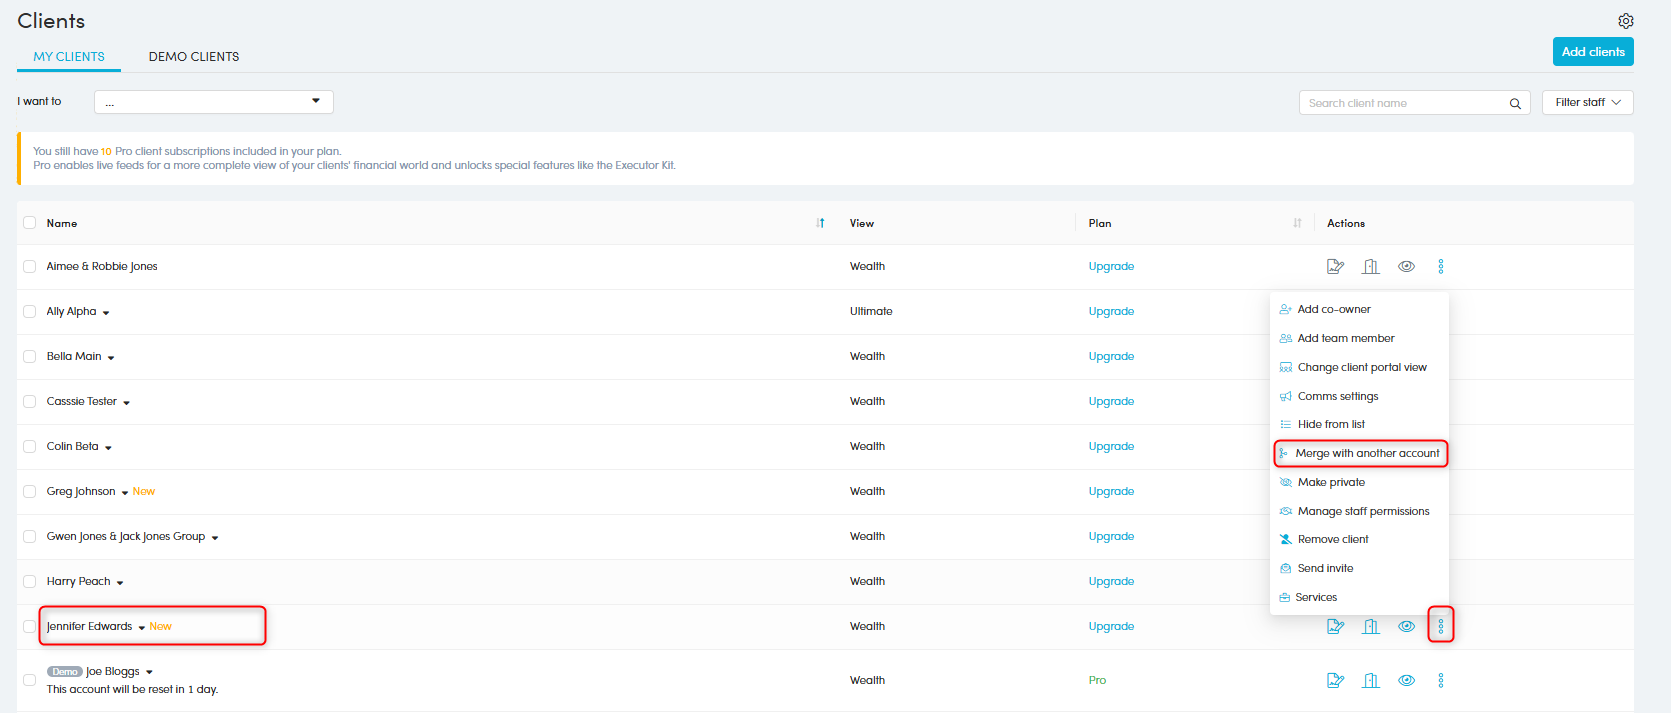Click eye view icon for Jennifer Edwards
Screen dimensions: 1671x713
1406,626
